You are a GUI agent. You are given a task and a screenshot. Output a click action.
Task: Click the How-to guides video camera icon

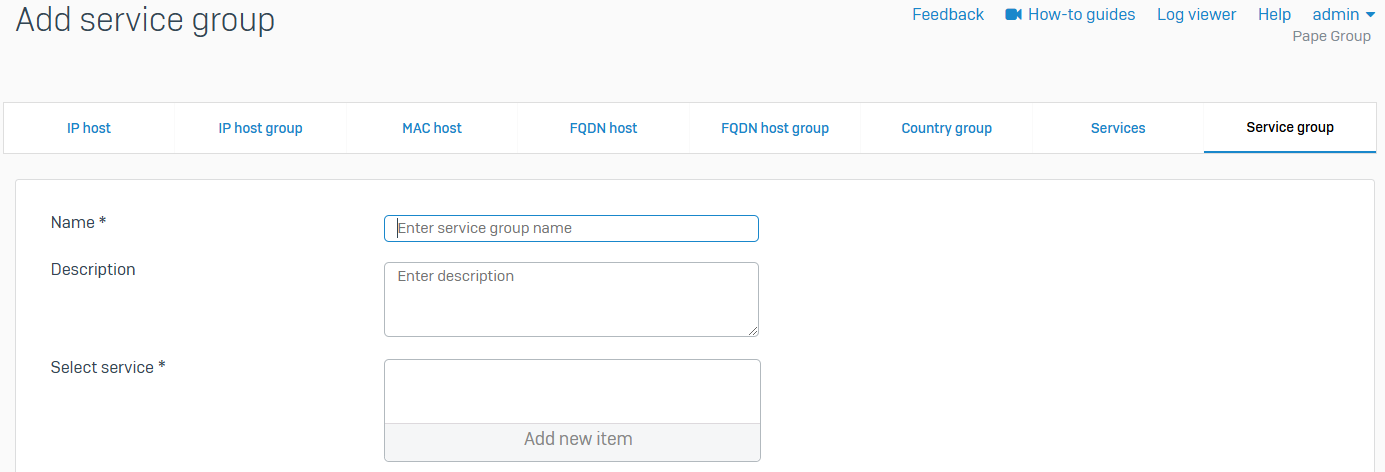click(x=1014, y=15)
